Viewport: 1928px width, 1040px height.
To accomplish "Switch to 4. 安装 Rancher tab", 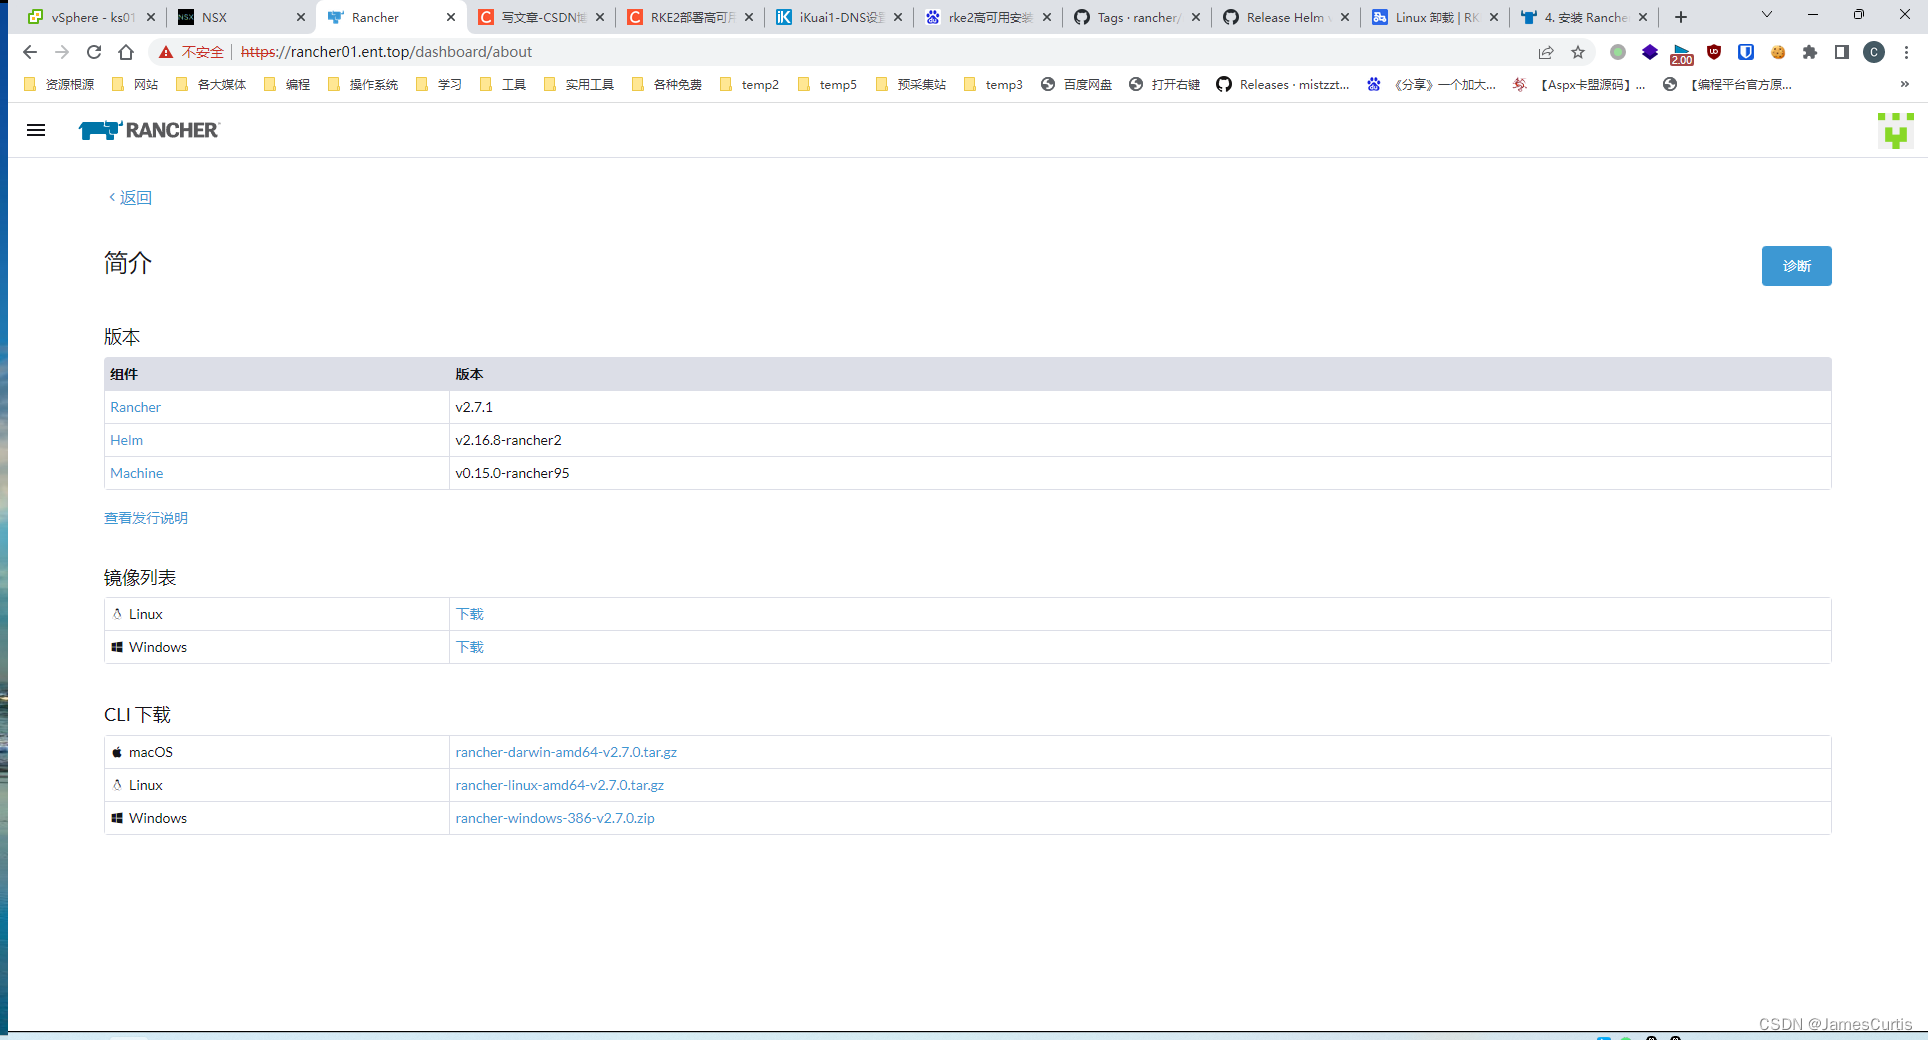I will [1584, 17].
